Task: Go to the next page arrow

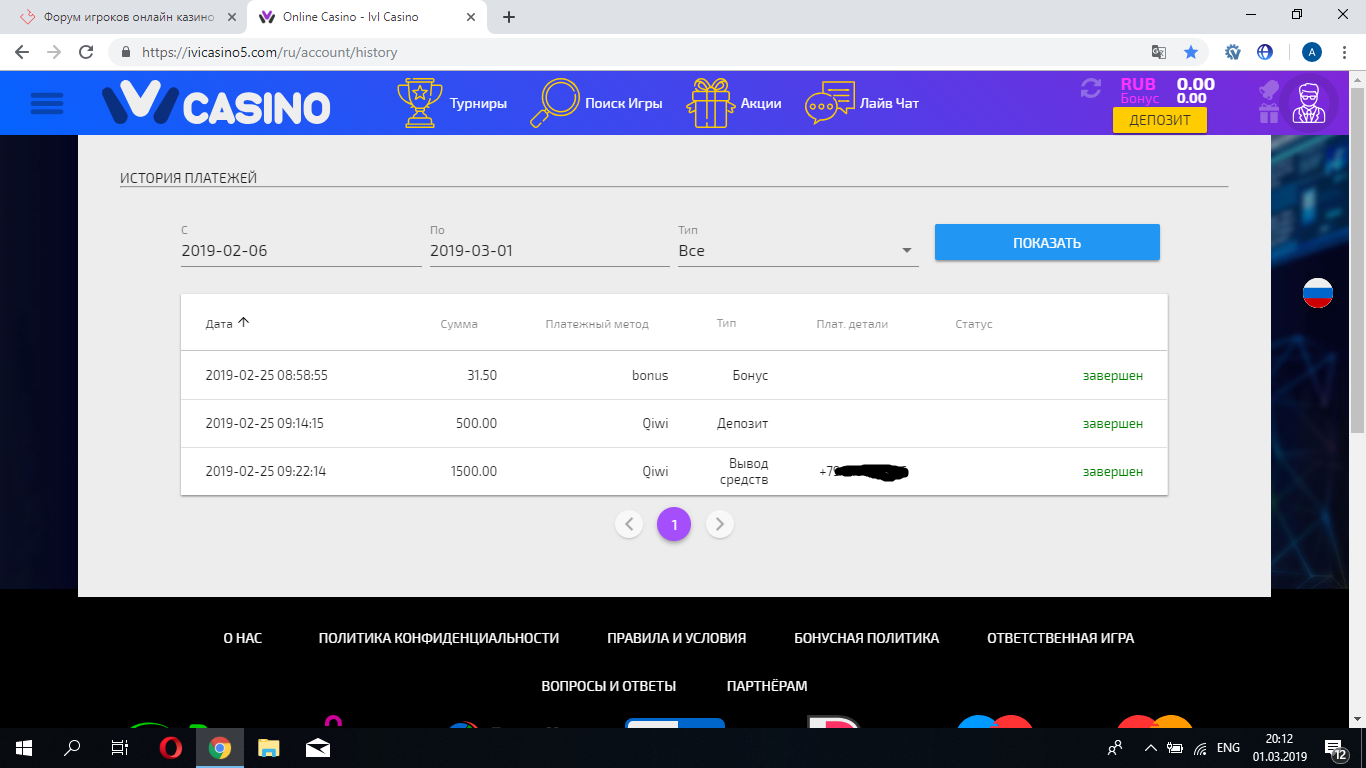Action: pyautogui.click(x=720, y=524)
